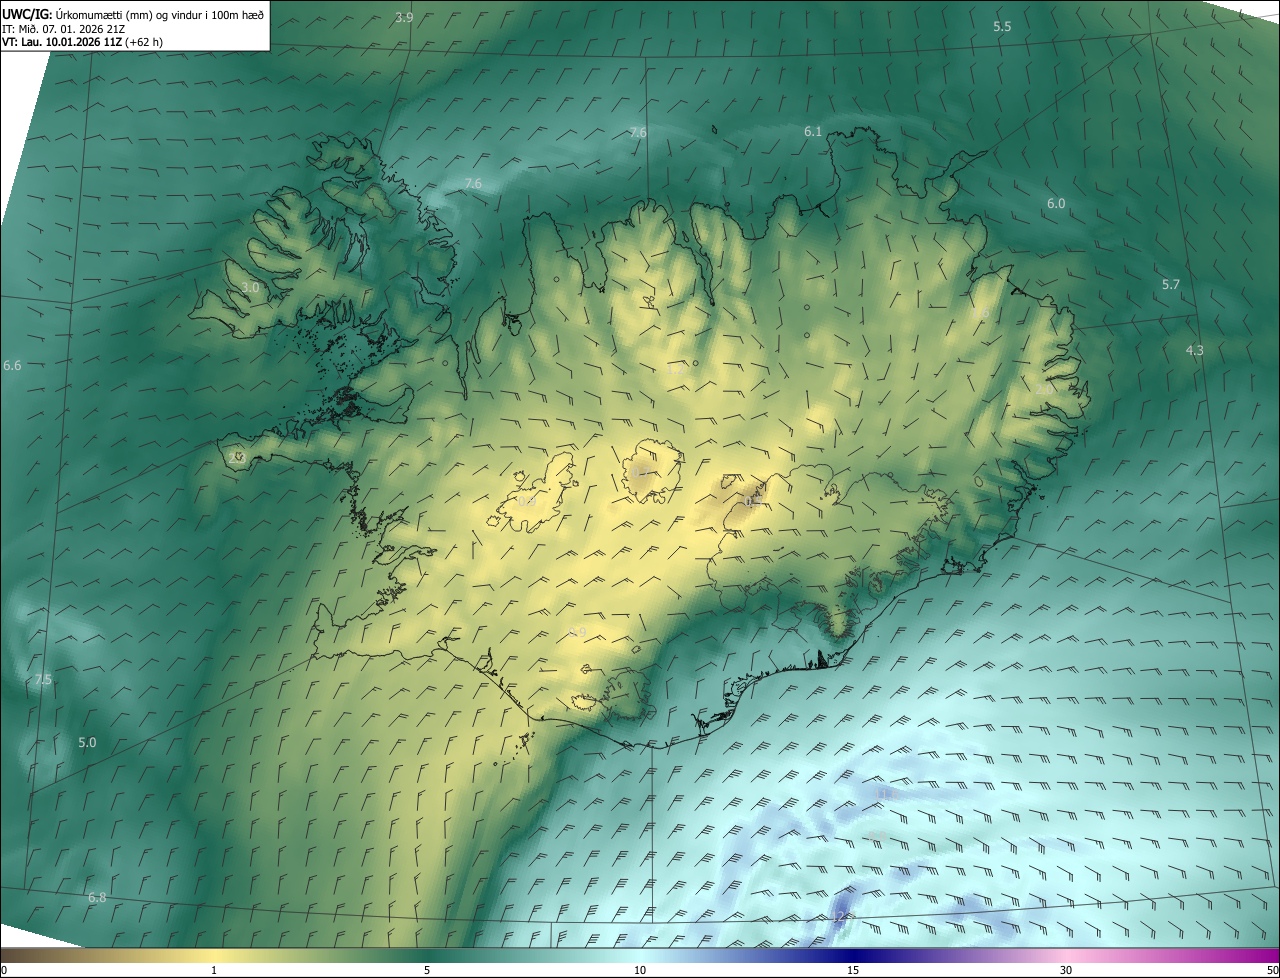1280x978 pixels.
Task: Click the color scale label '5'
Action: 427,971
